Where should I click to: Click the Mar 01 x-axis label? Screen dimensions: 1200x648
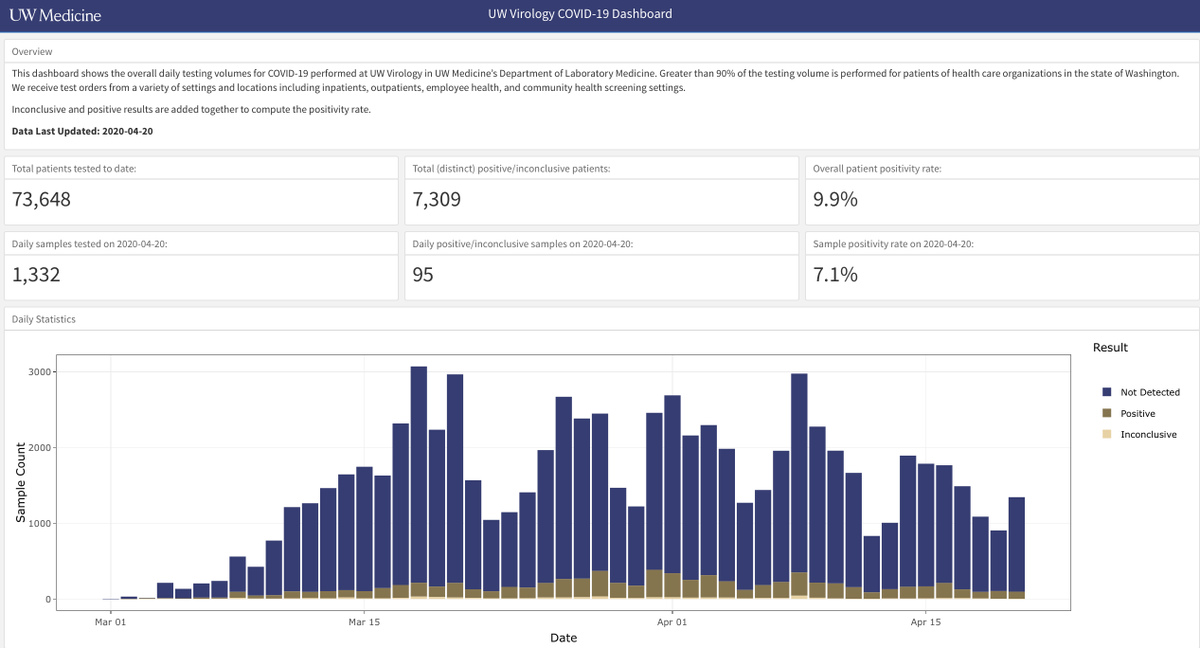pyautogui.click(x=111, y=620)
